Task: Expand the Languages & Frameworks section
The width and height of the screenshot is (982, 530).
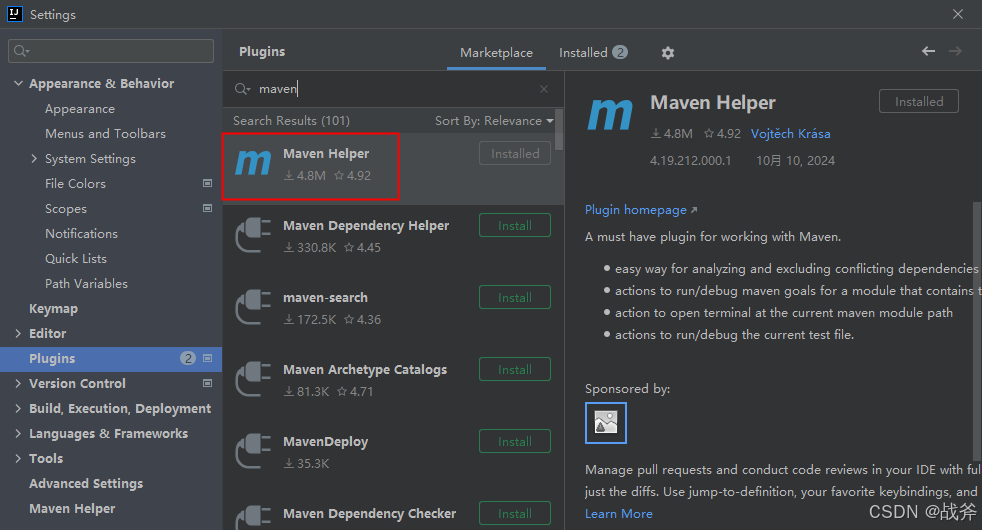Action: [x=18, y=434]
